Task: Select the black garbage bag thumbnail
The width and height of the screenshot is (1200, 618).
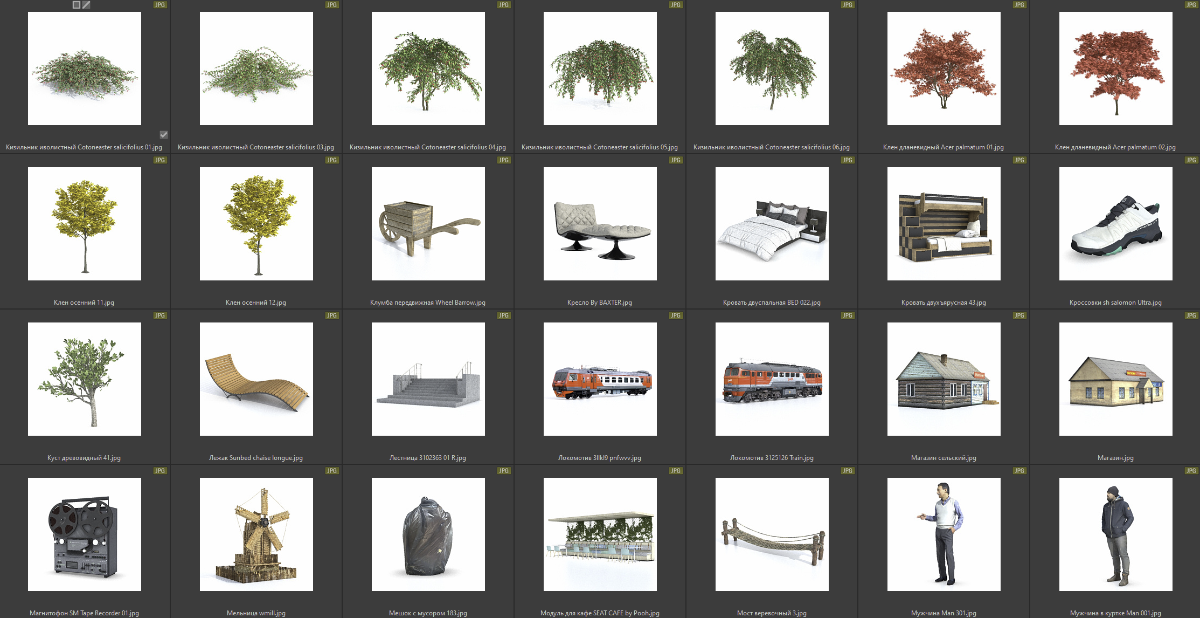Action: tap(428, 534)
